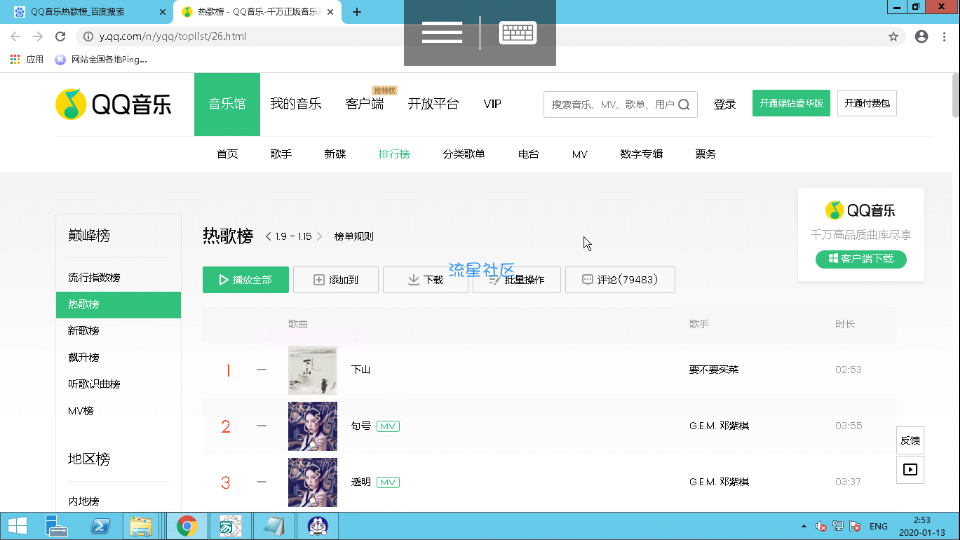960x540 pixels.
Task: Open 首页 in the sub navigation
Action: tap(227, 154)
